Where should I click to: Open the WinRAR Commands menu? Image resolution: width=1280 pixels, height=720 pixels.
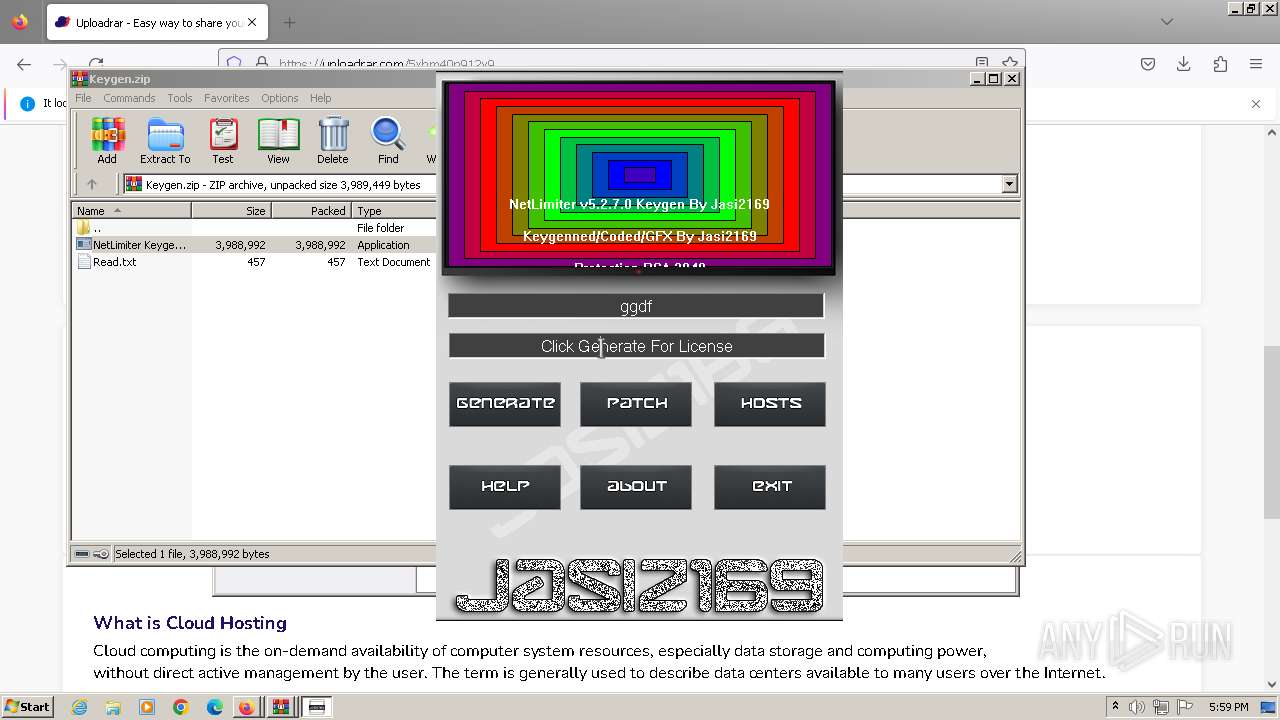[129, 98]
